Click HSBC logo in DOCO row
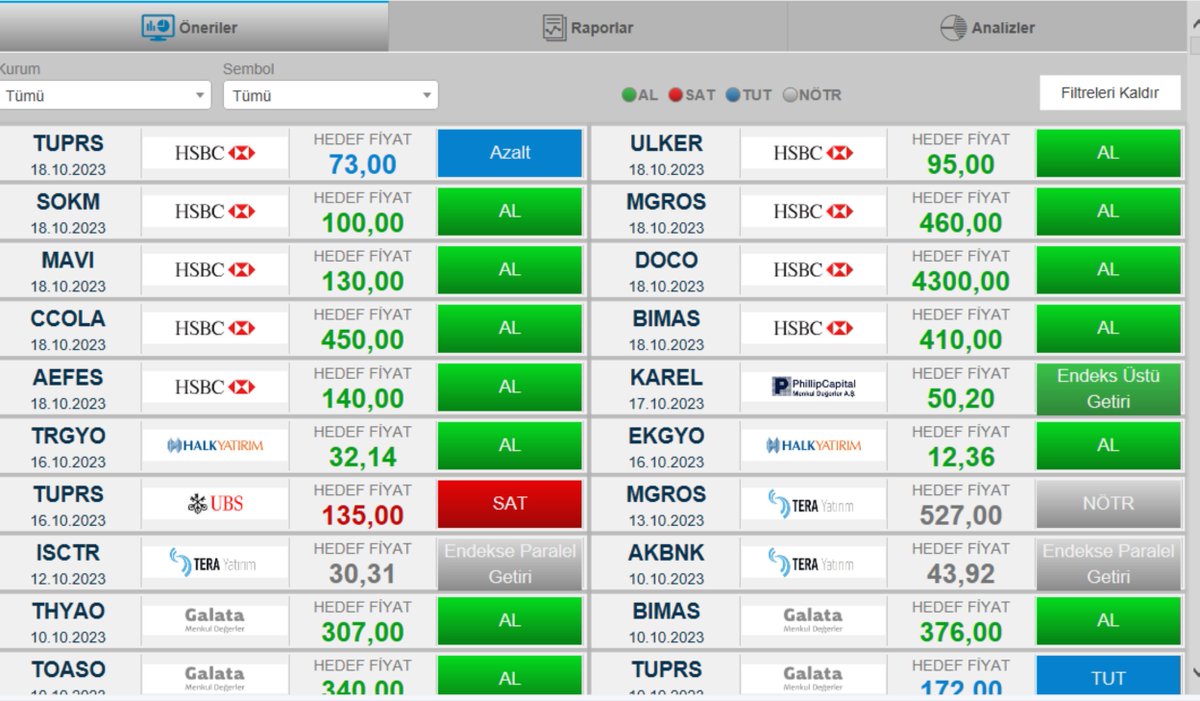 click(x=813, y=270)
